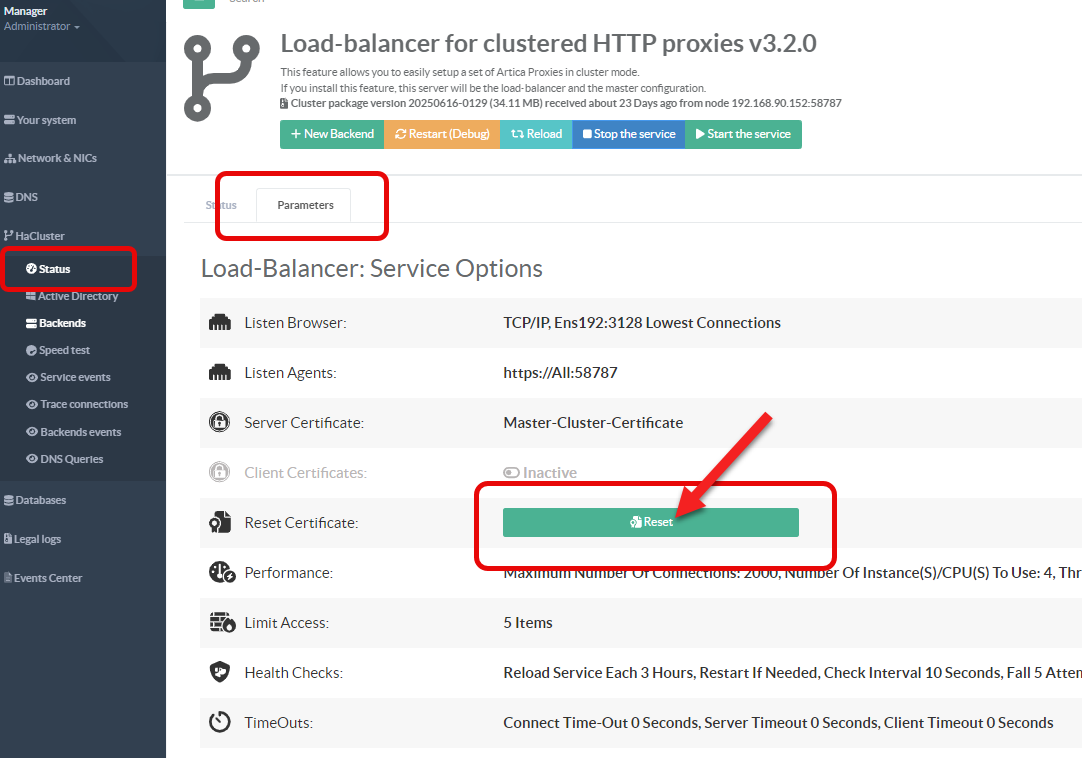This screenshot has width=1082, height=758.
Task: Toggle the Inactive Client Certificates switch
Action: pos(510,473)
